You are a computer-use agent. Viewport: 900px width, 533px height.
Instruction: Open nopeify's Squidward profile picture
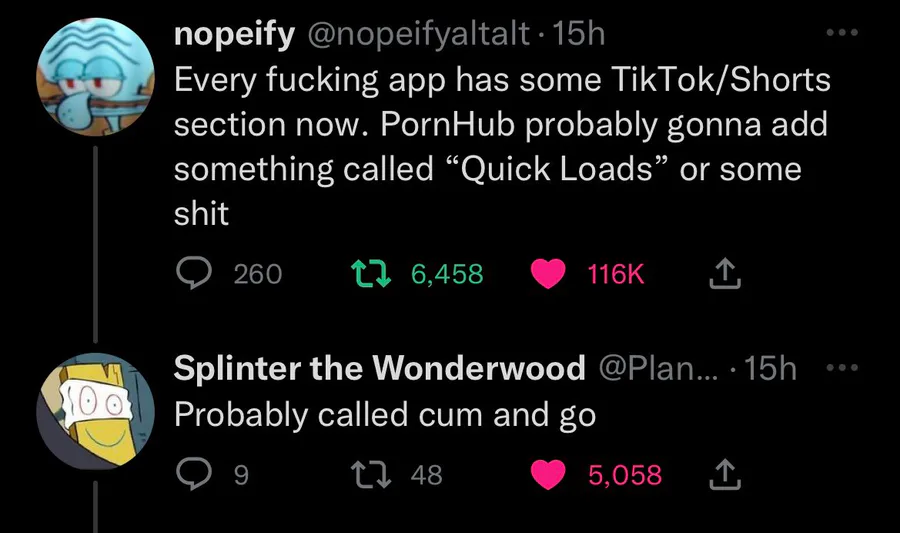[x=95, y=77]
